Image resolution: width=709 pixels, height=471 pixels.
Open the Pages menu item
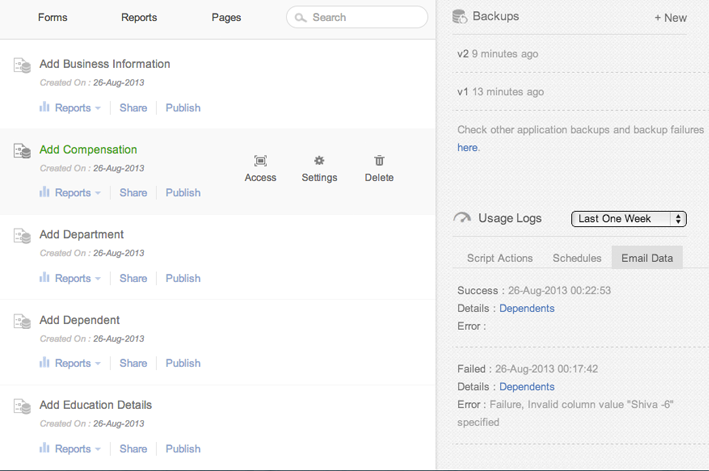click(226, 18)
